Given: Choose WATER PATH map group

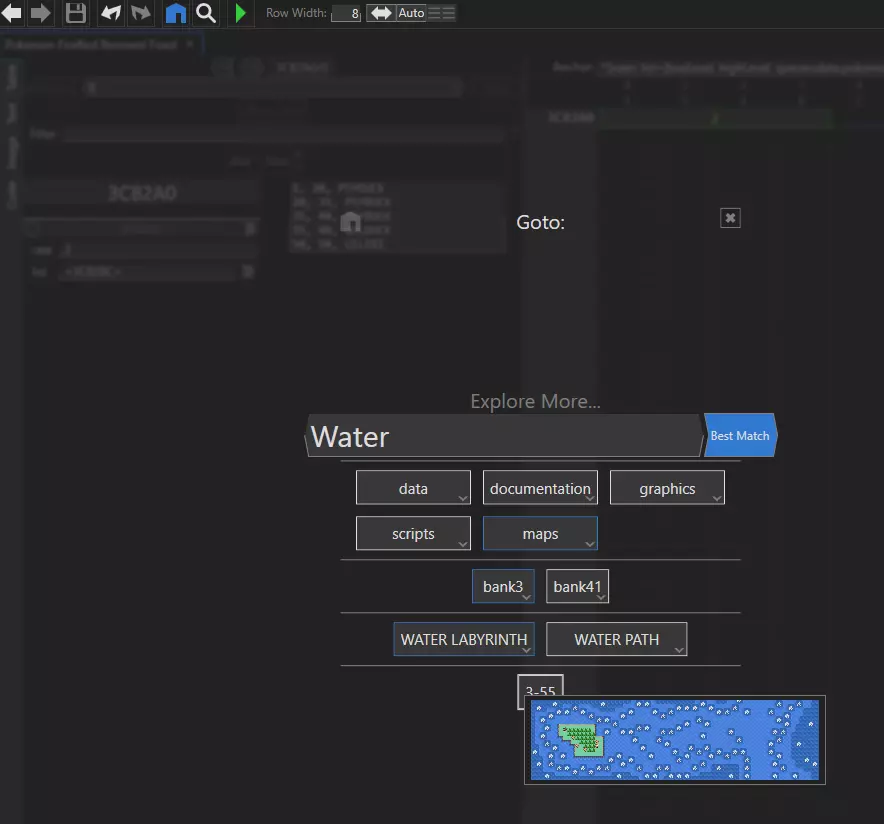Looking at the screenshot, I should coord(617,639).
